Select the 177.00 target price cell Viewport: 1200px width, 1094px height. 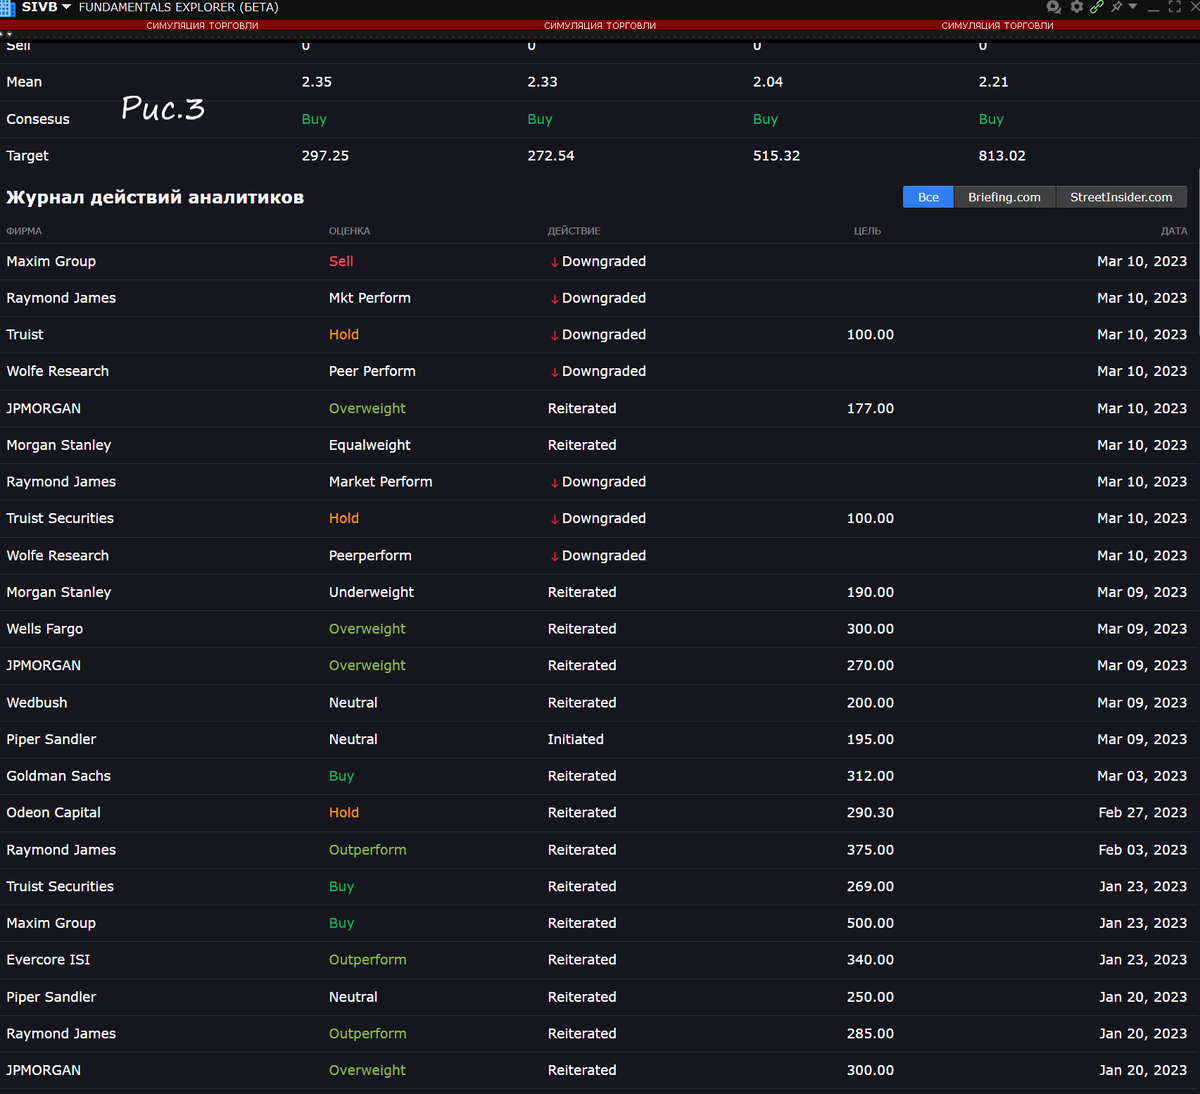coord(870,409)
